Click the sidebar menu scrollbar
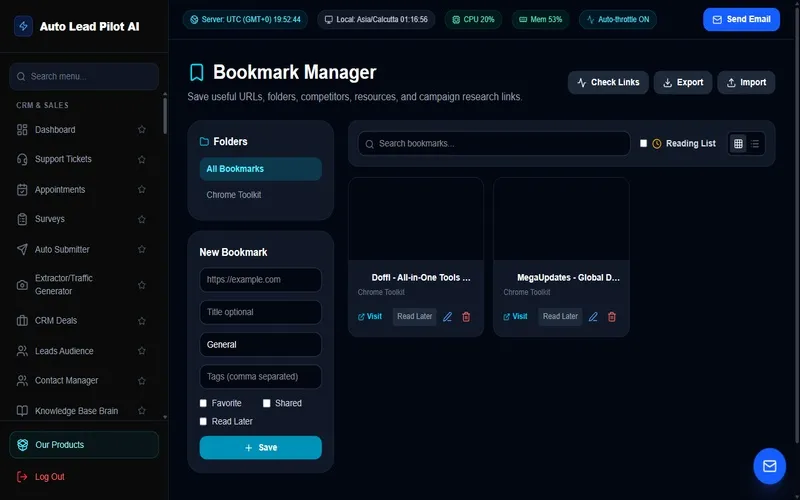 pyautogui.click(x=165, y=115)
